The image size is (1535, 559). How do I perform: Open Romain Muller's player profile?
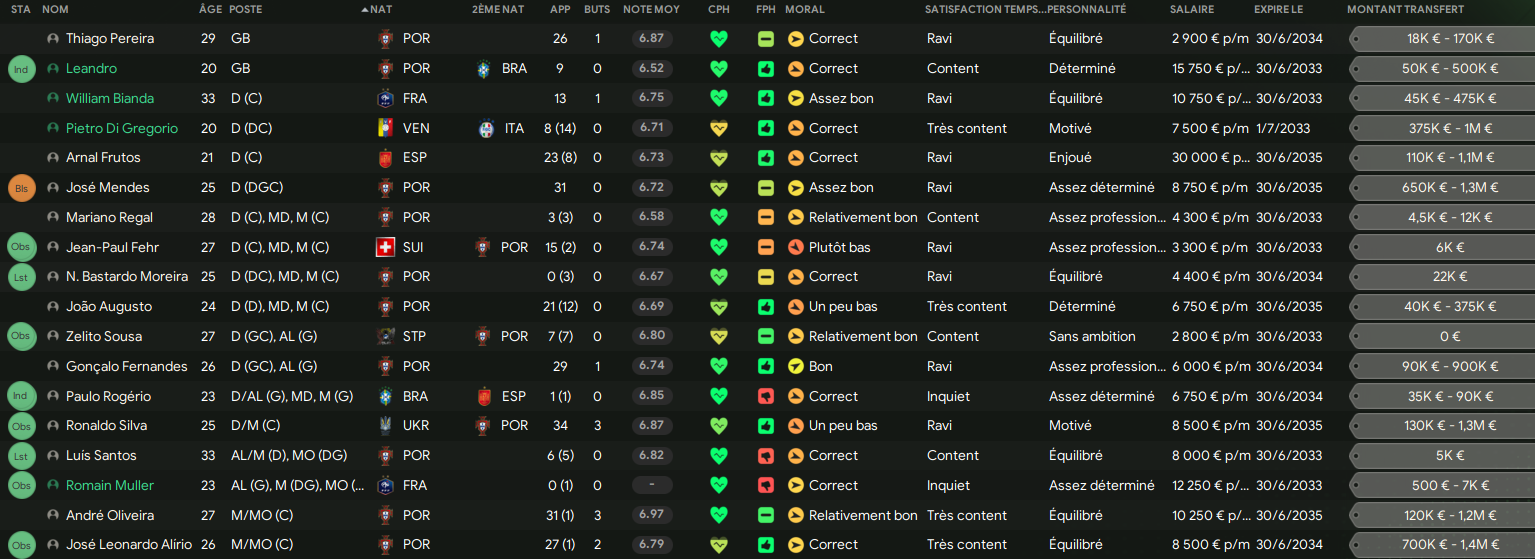click(x=110, y=486)
